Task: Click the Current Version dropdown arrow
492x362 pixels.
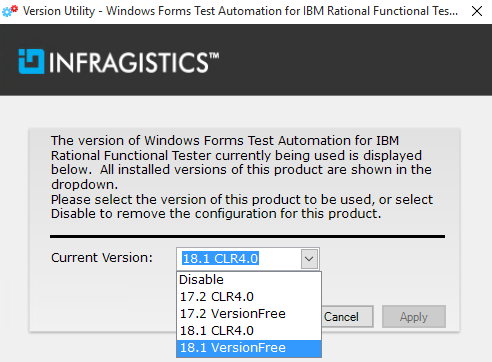Action: tap(309, 259)
